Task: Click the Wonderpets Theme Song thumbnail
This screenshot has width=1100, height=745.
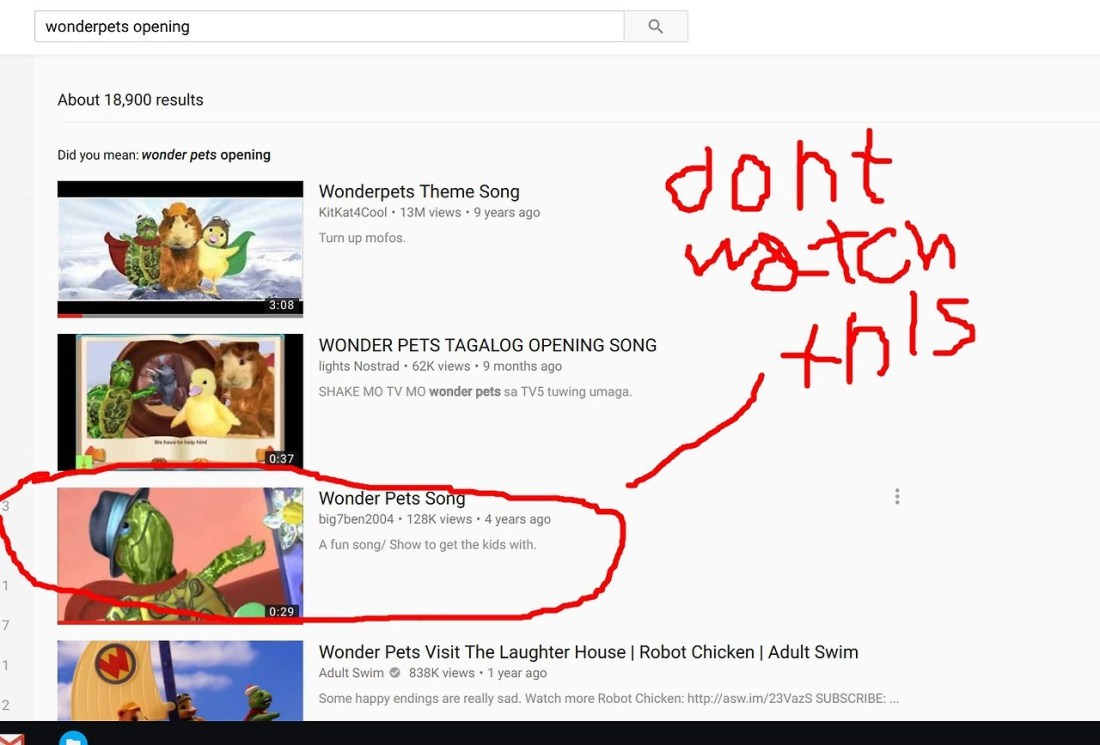Action: (180, 249)
